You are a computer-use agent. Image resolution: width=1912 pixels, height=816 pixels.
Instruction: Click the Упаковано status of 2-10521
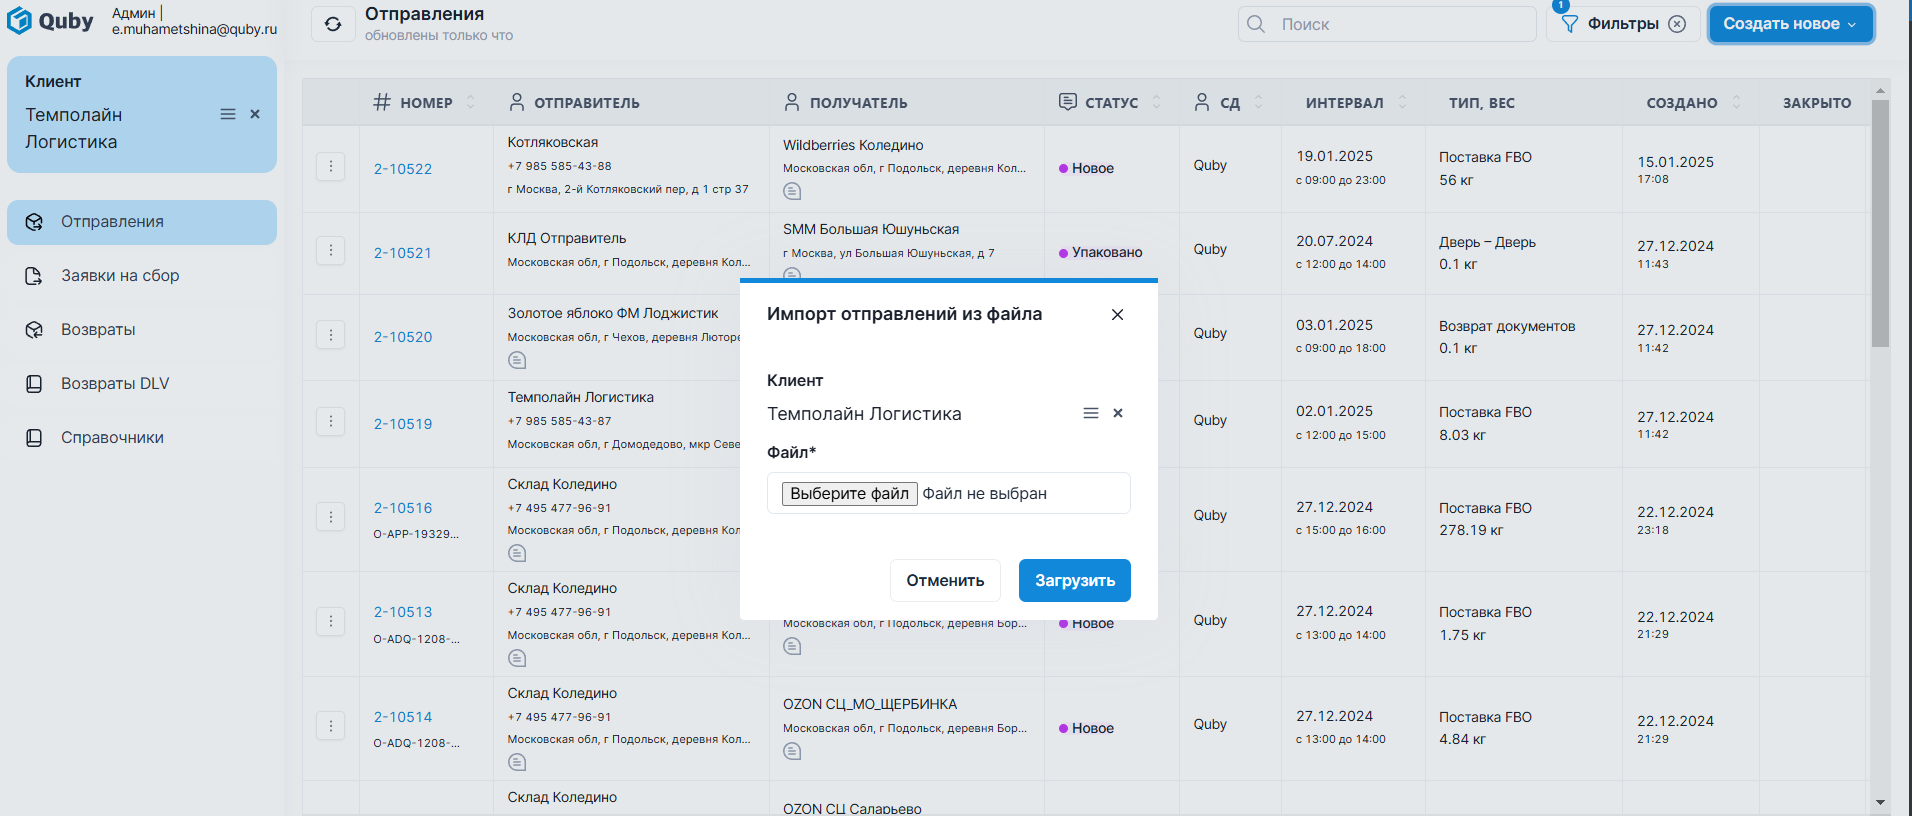pyautogui.click(x=1100, y=252)
